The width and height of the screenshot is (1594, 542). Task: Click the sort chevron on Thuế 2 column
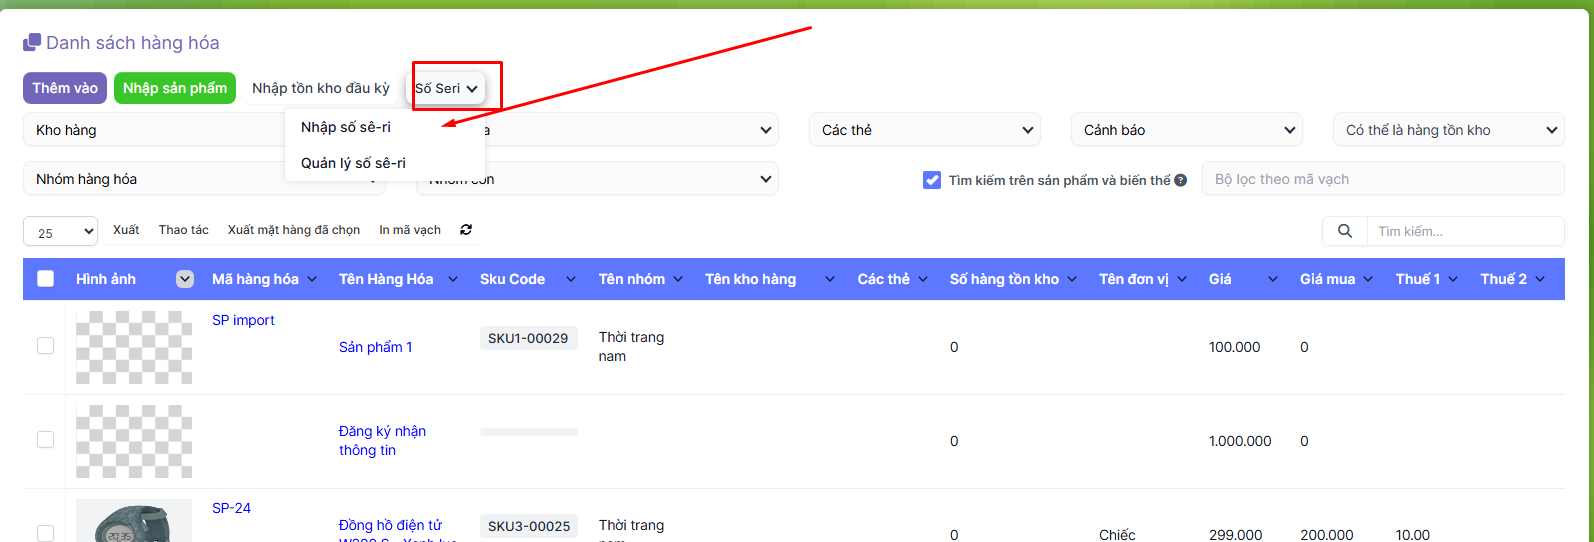[x=1540, y=280]
